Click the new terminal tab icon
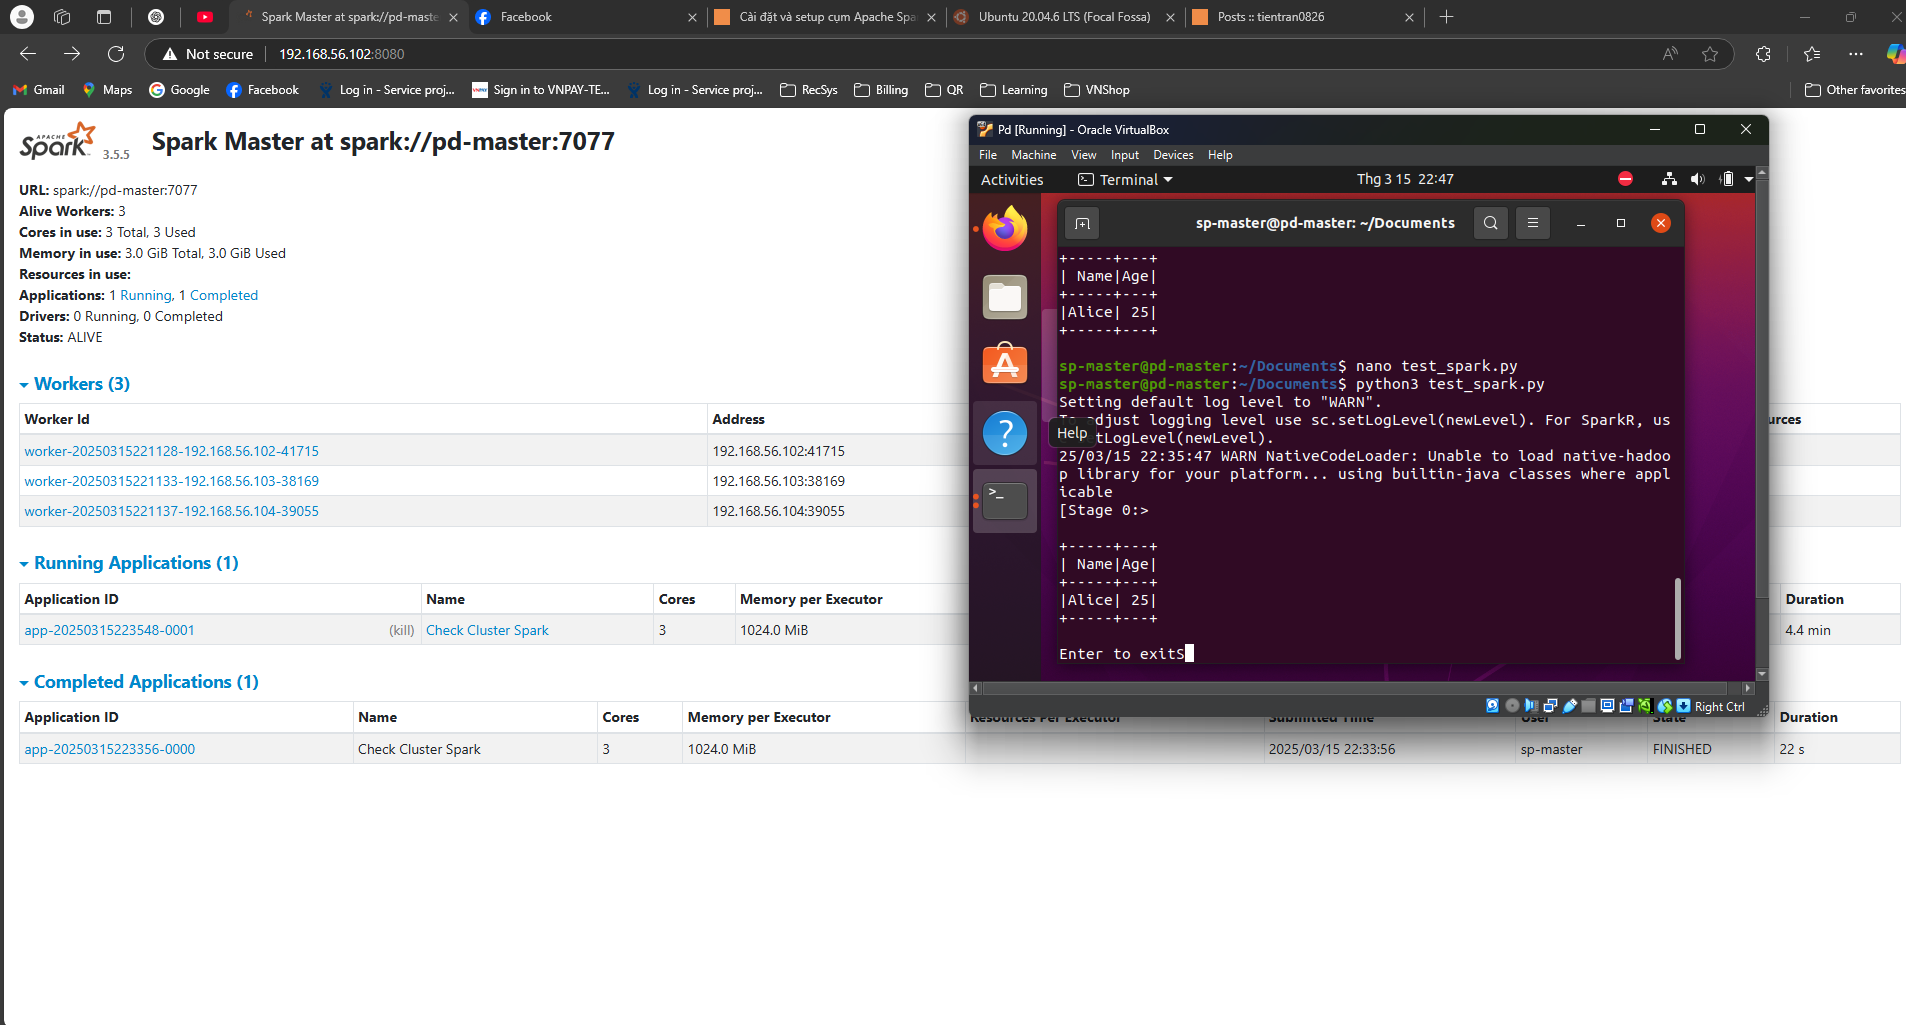Screen dimensions: 1906x1025 click(x=1082, y=223)
